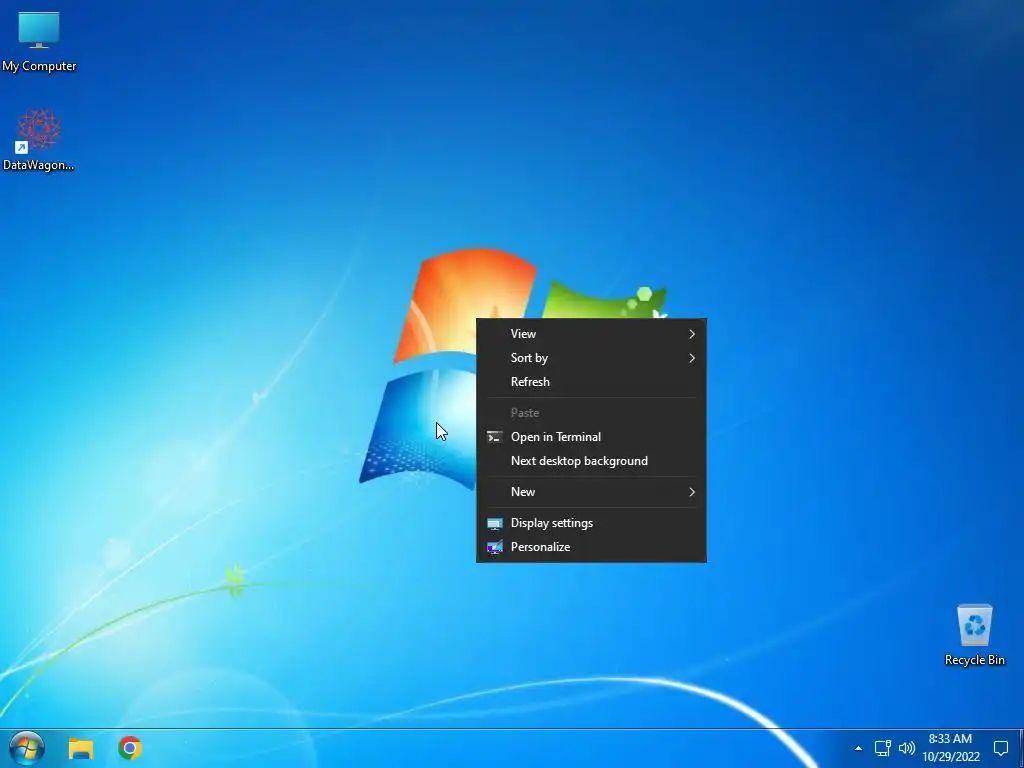Select the DataWagon desktop shortcut
Viewport: 1024px width, 768px height.
coord(39,140)
